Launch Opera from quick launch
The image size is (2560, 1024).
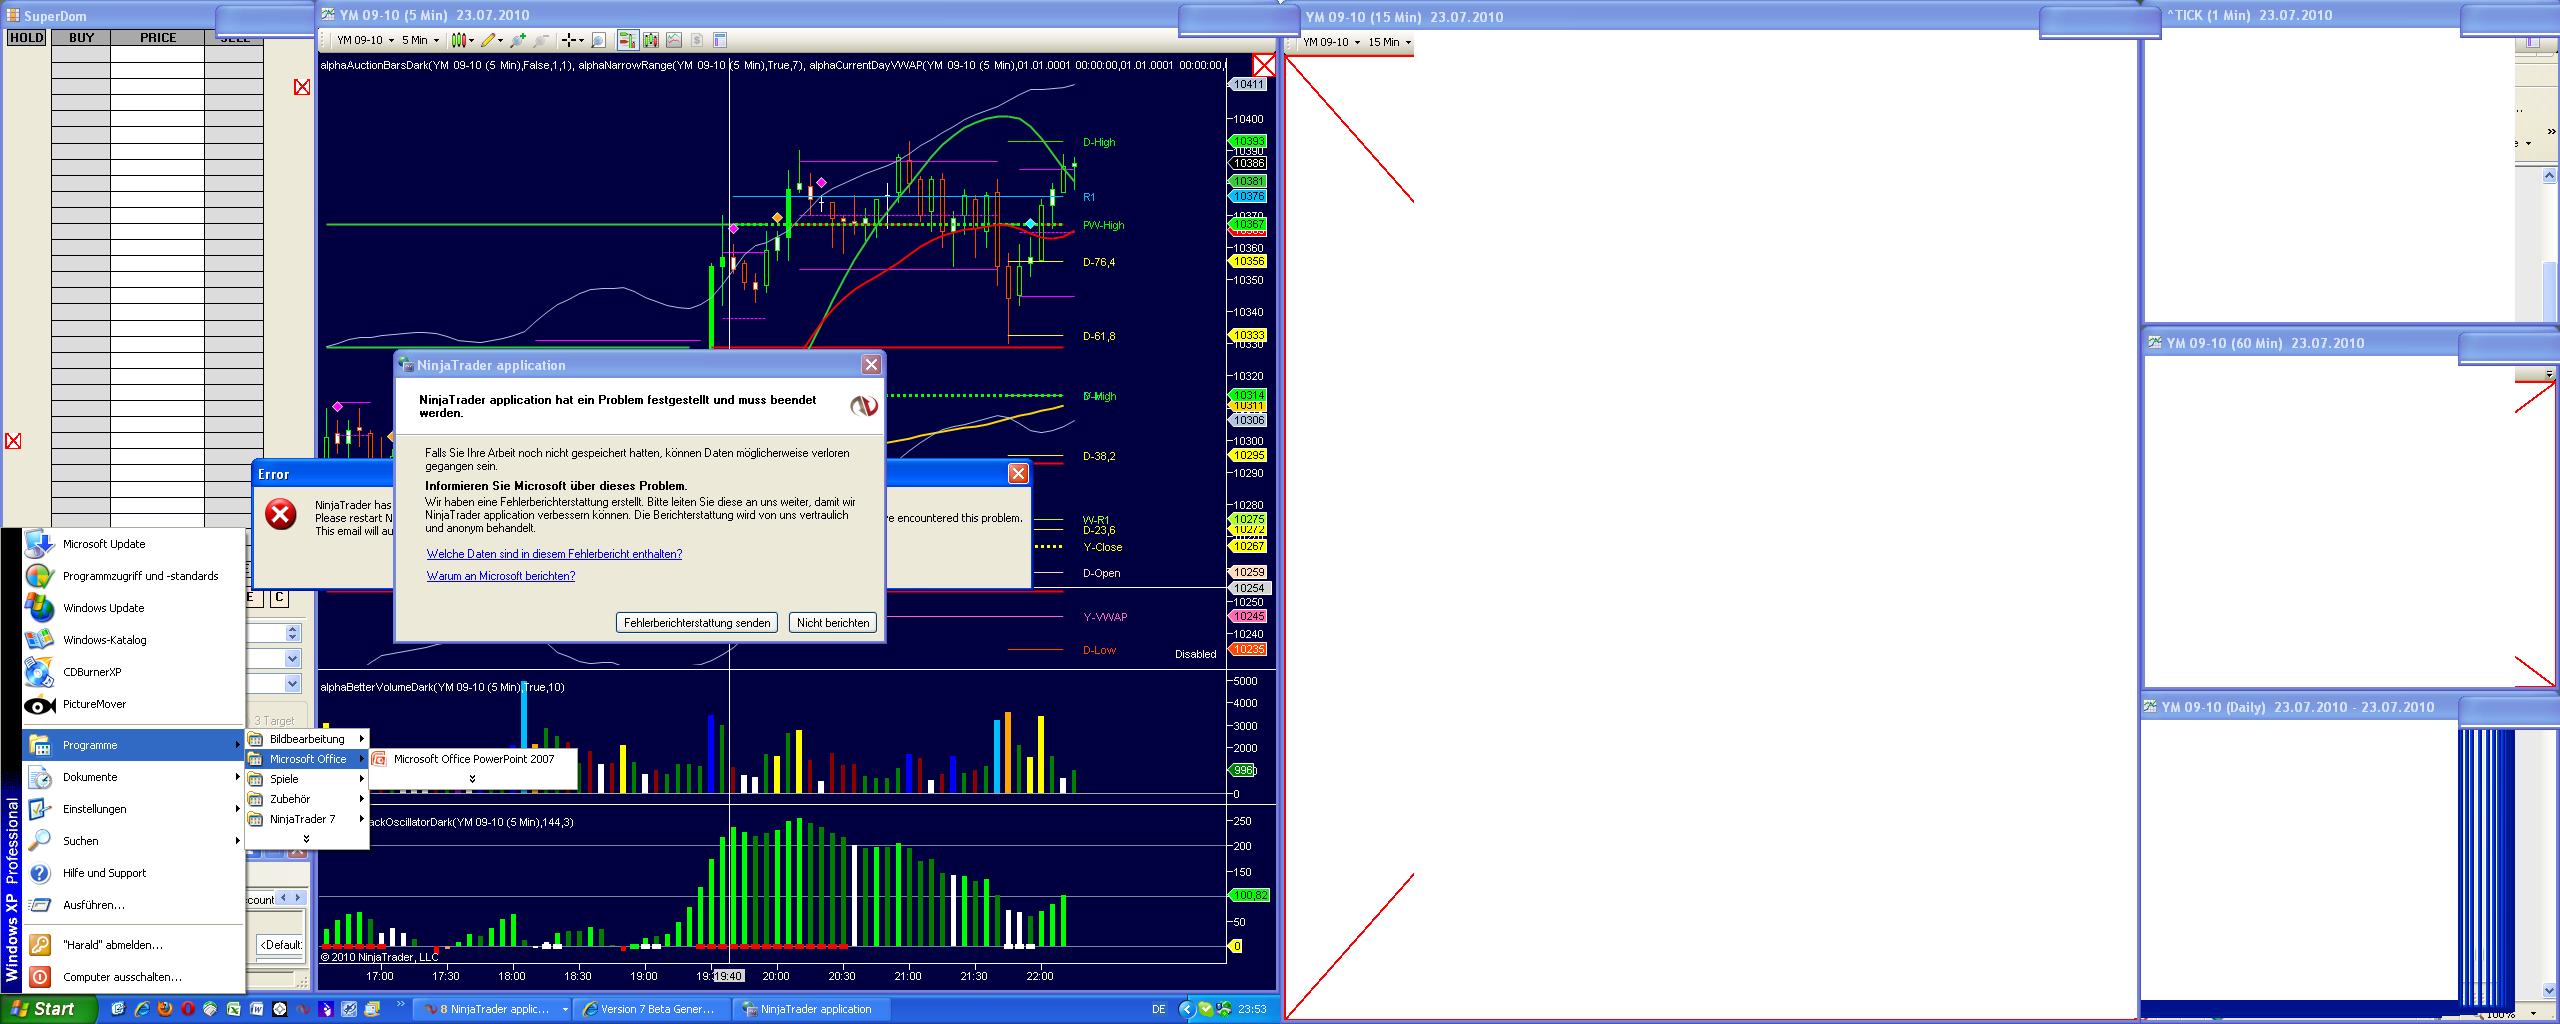[188, 1009]
